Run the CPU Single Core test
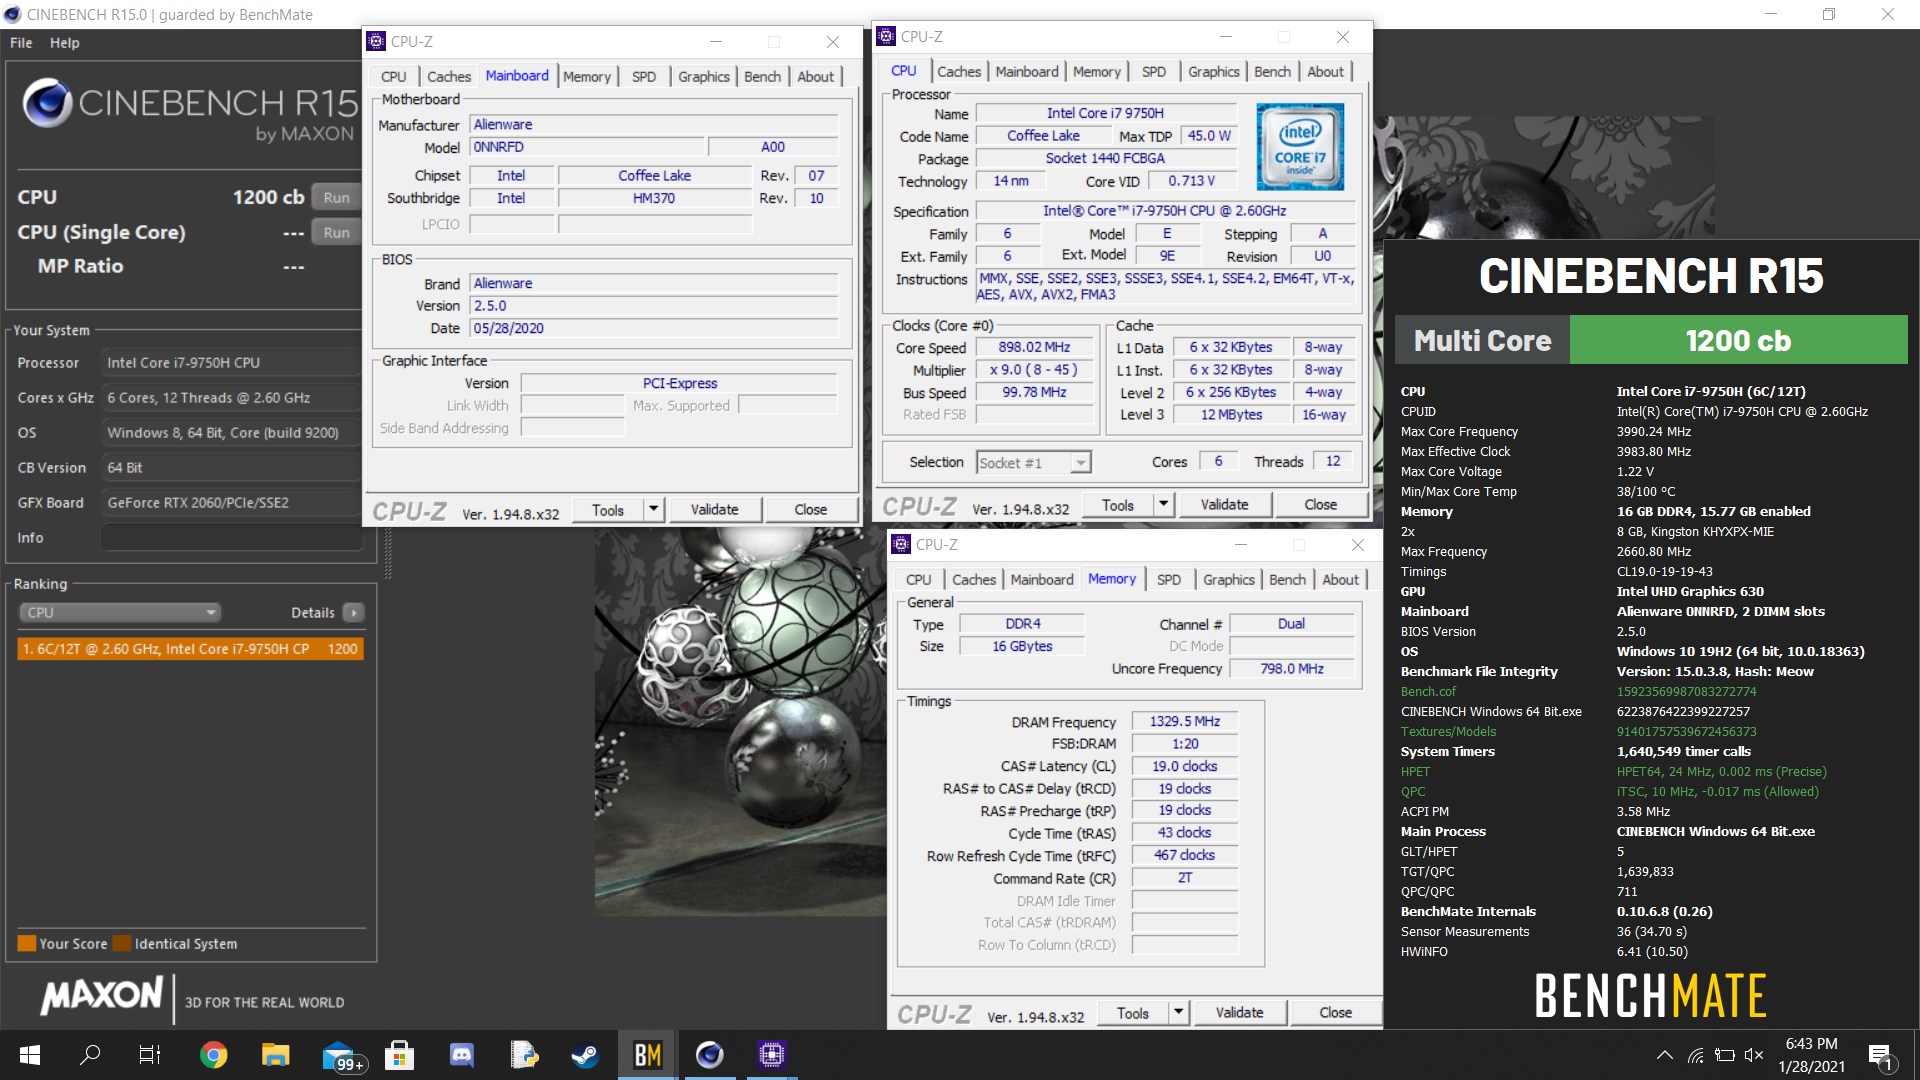1920x1080 pixels. [336, 232]
